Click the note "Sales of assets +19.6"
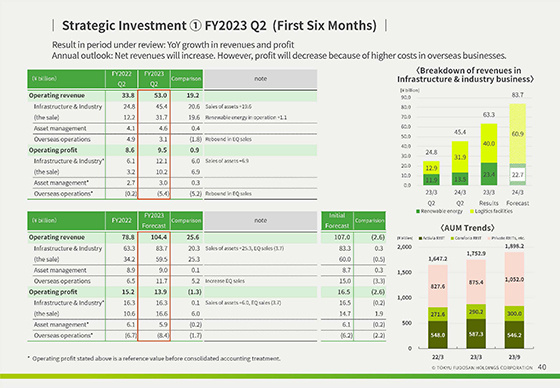 tap(228, 106)
